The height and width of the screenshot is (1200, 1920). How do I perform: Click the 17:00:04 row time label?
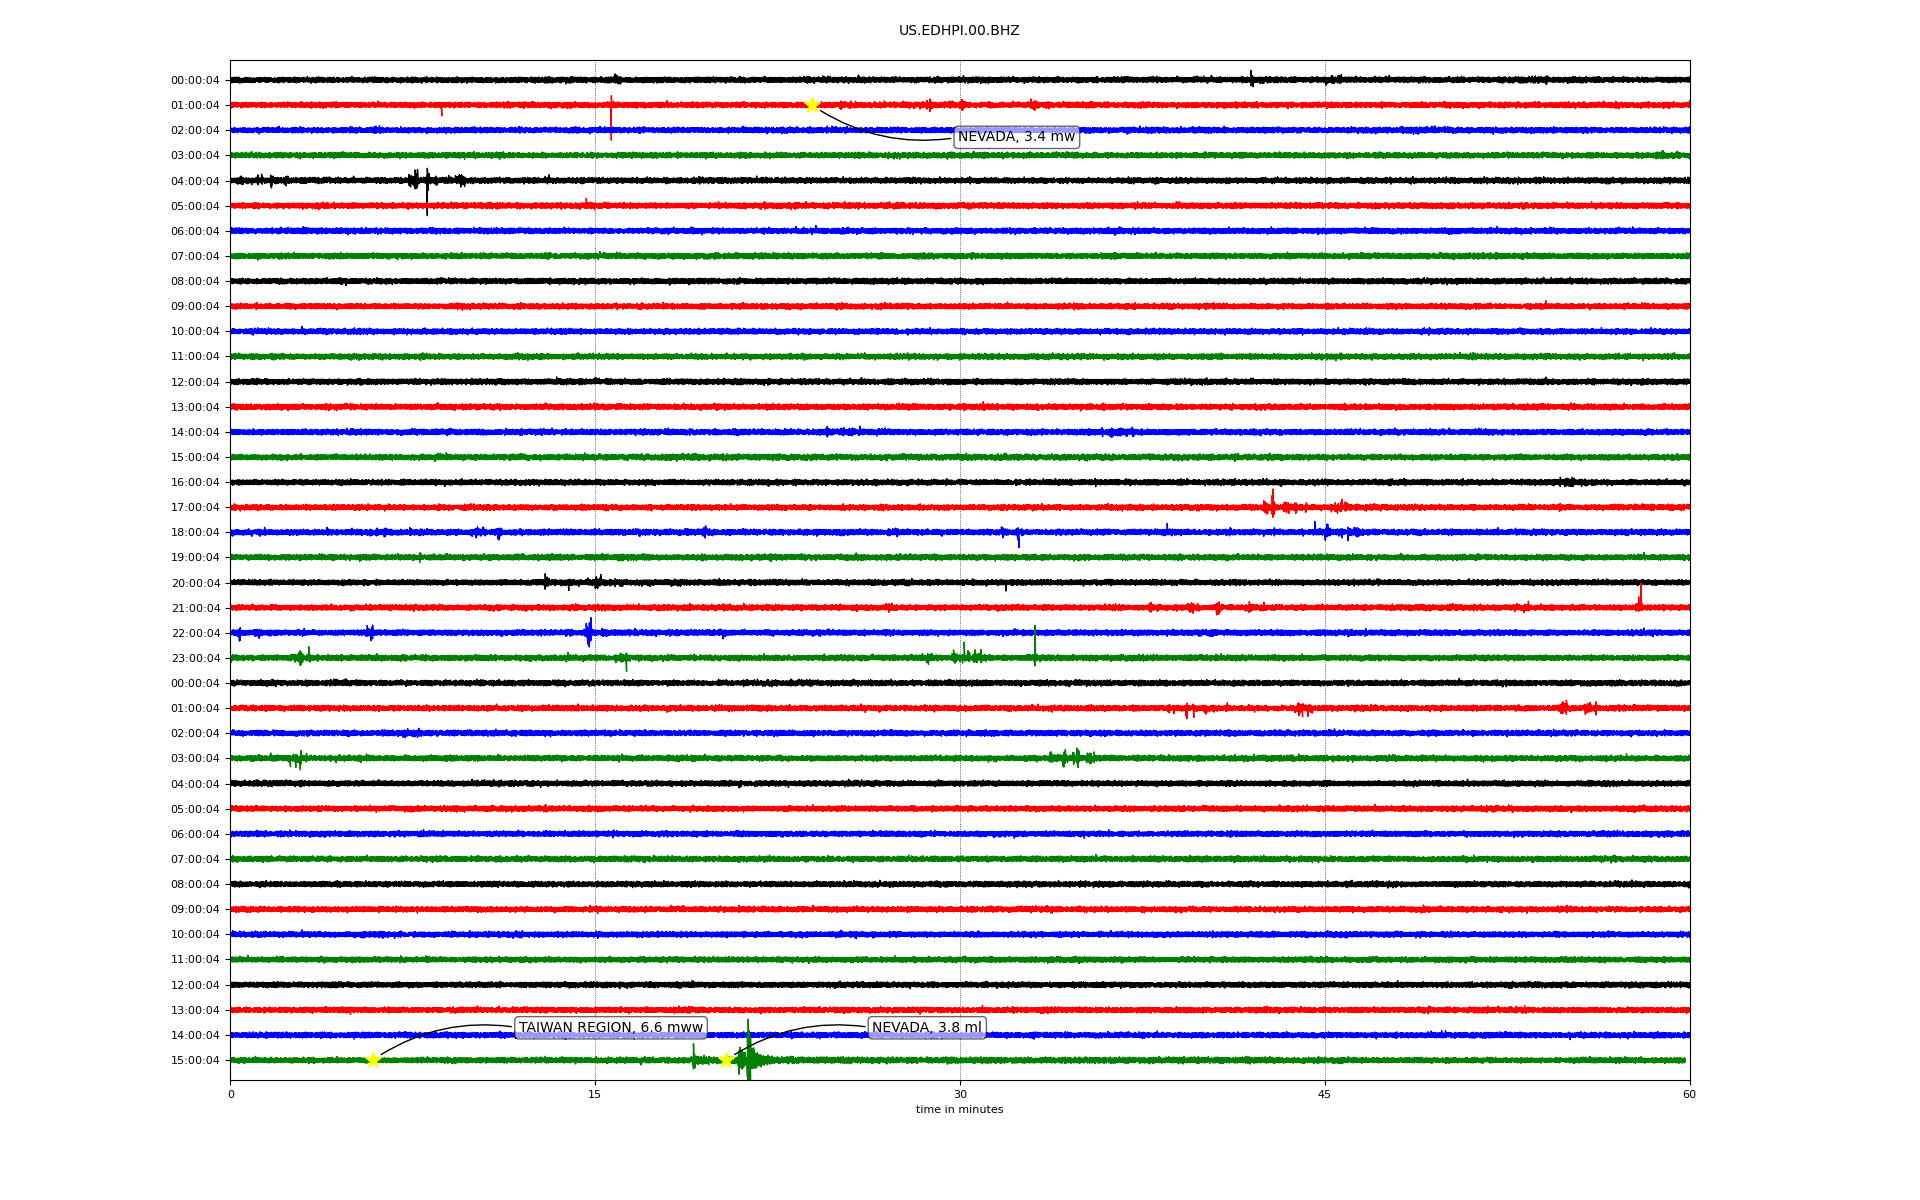click(x=195, y=508)
